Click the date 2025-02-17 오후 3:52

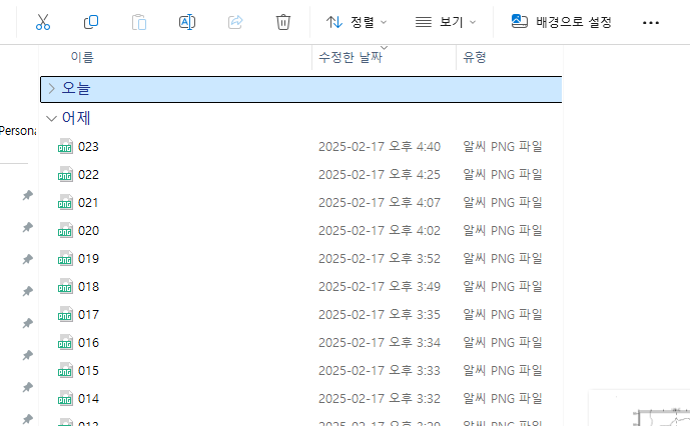pos(379,259)
